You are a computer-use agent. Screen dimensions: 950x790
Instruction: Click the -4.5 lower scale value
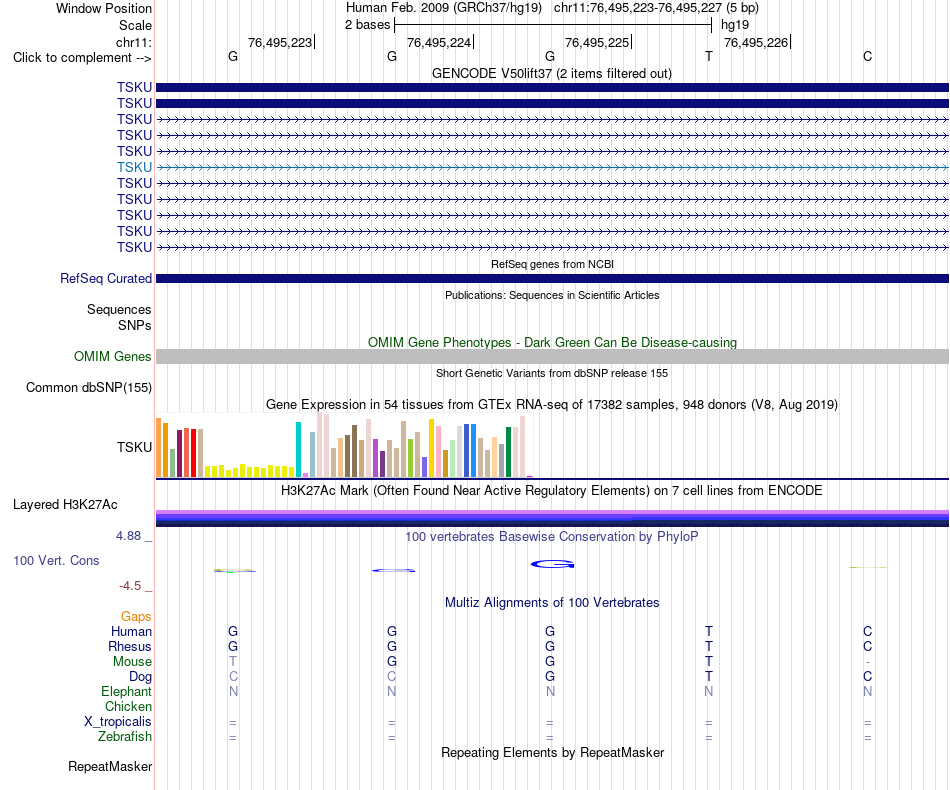pos(130,586)
